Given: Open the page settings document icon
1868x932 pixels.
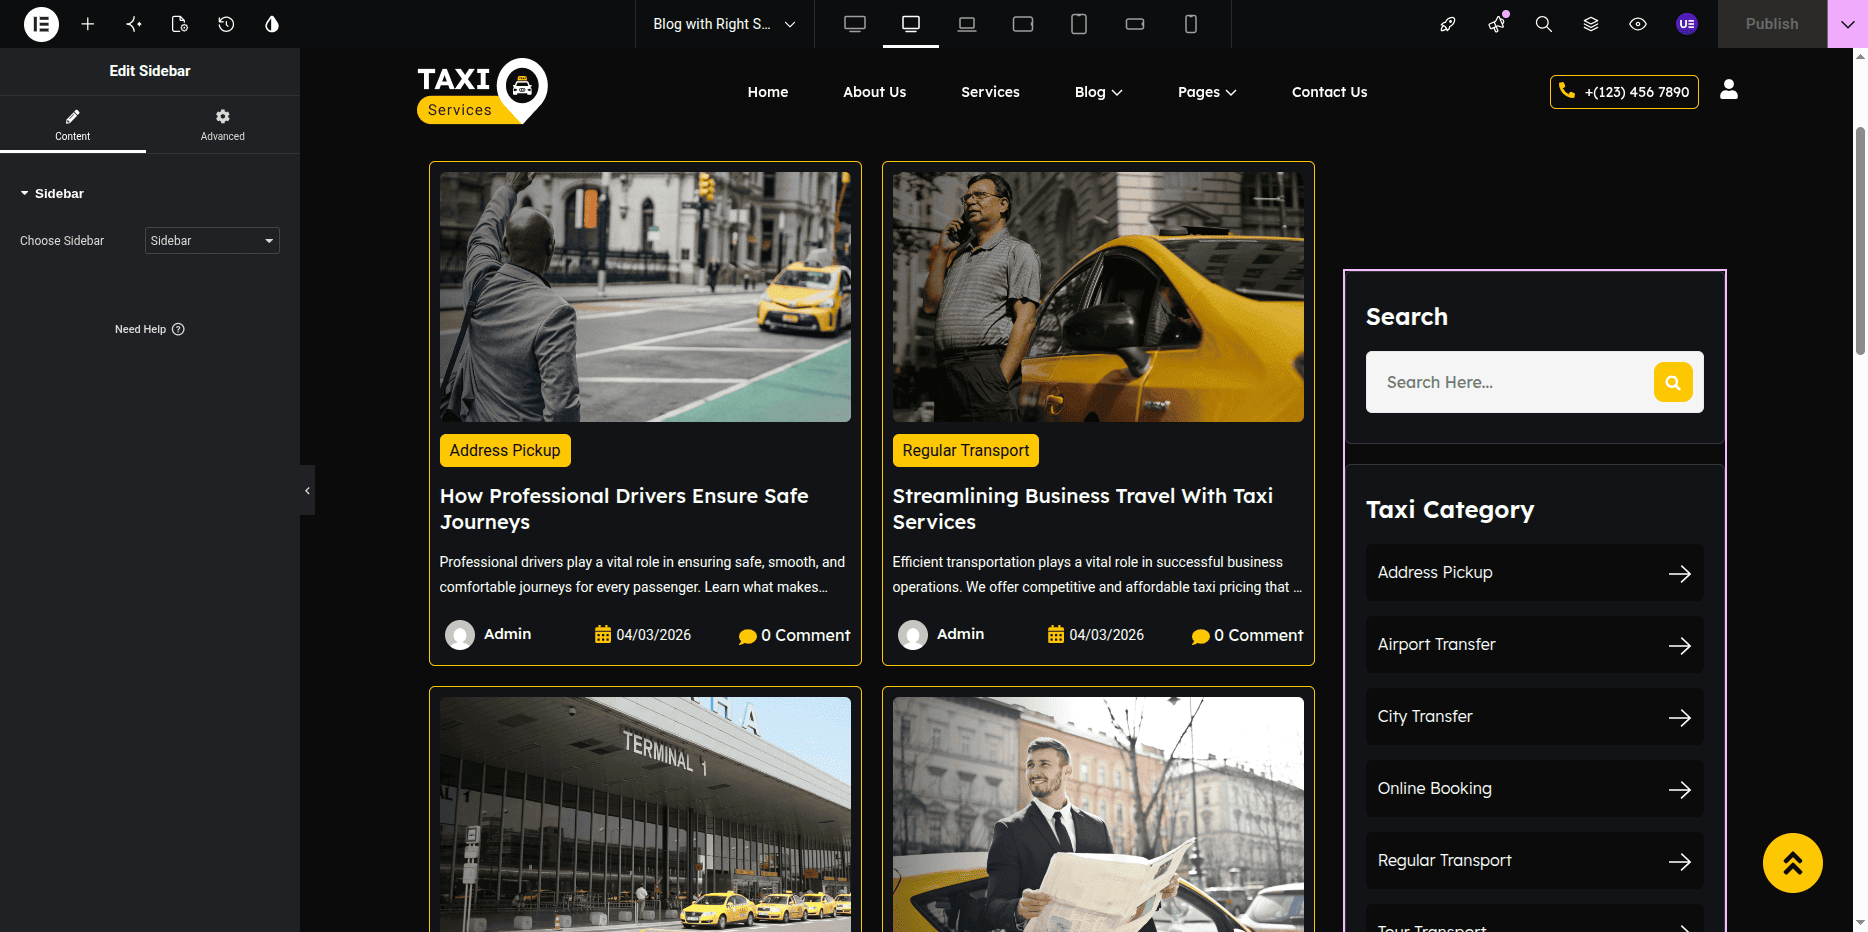Looking at the screenshot, I should point(180,24).
